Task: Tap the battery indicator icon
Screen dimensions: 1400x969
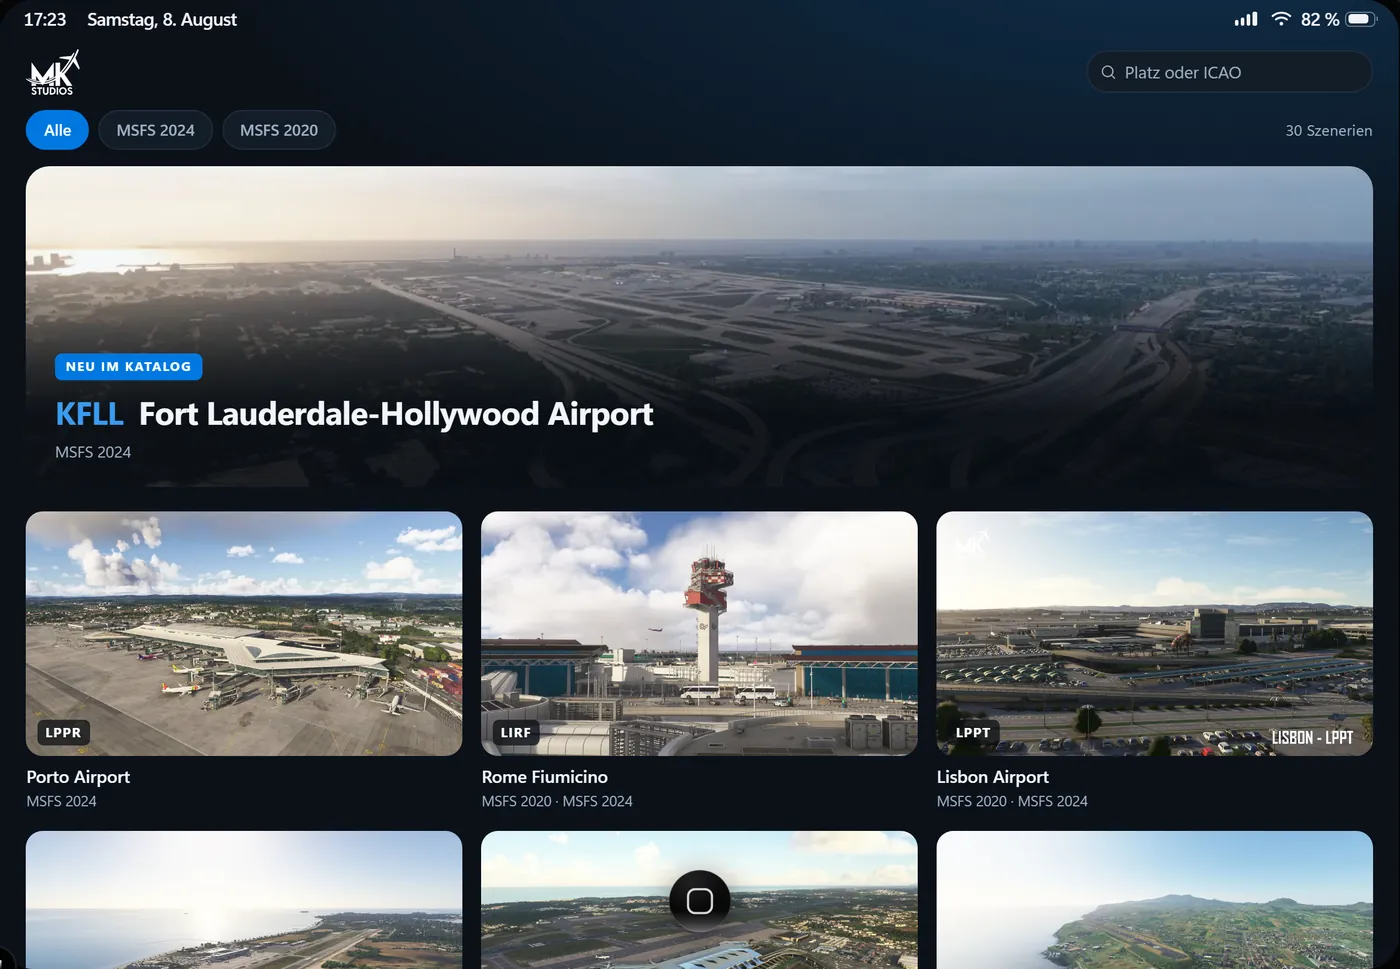Action: point(1362,19)
